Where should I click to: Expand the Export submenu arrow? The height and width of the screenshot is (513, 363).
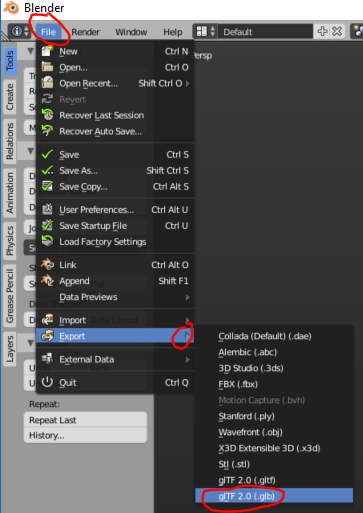[x=187, y=336]
